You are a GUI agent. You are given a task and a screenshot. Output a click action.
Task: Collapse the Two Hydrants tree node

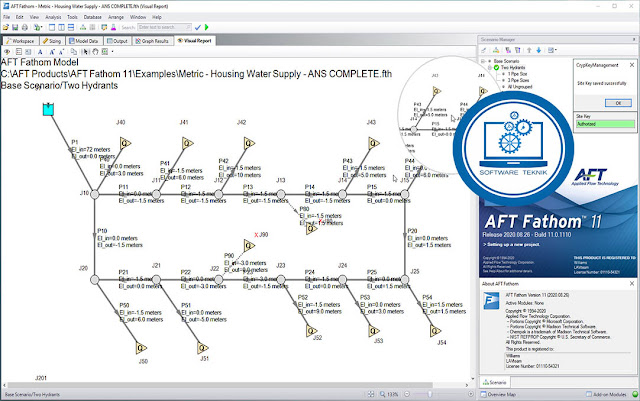coord(490,68)
